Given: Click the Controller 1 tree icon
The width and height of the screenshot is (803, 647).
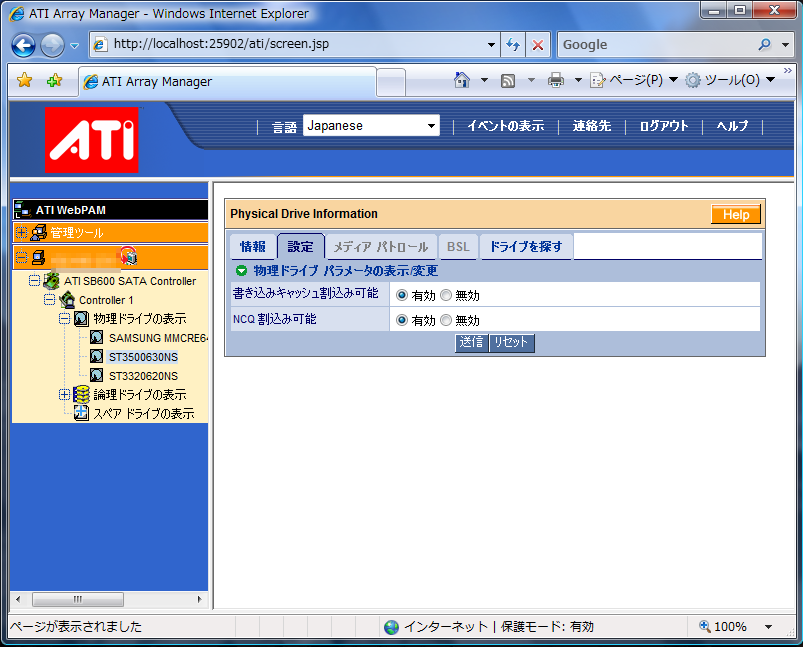Looking at the screenshot, I should pos(67,300).
